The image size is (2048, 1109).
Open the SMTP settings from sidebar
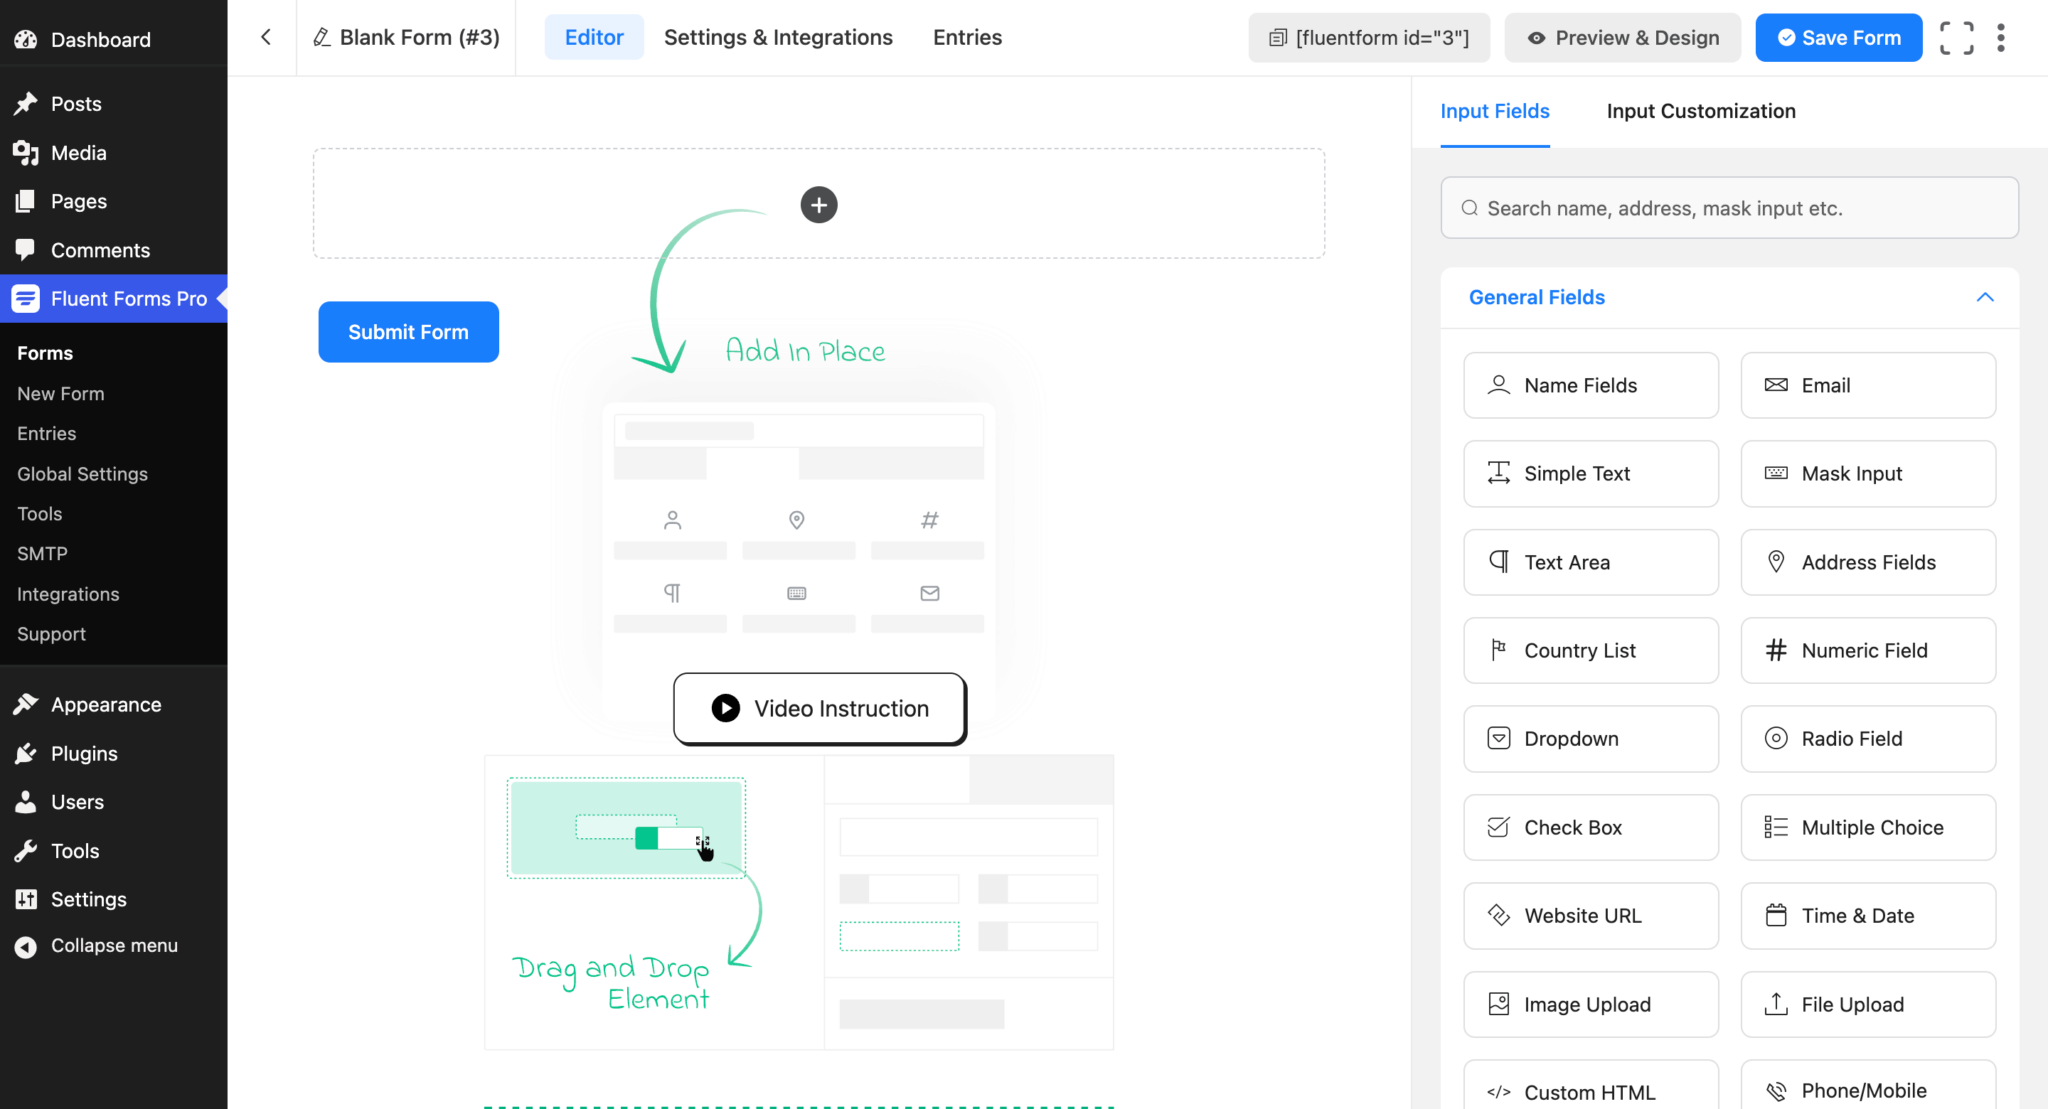42,553
